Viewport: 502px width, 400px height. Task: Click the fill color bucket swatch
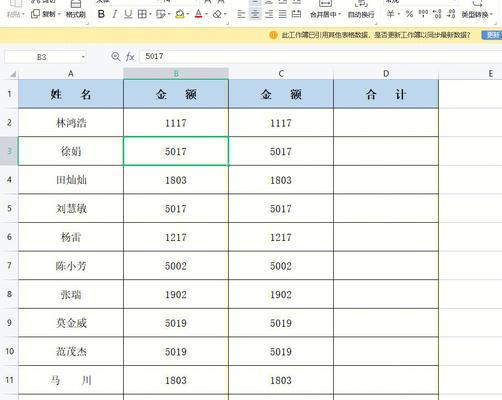(180, 14)
